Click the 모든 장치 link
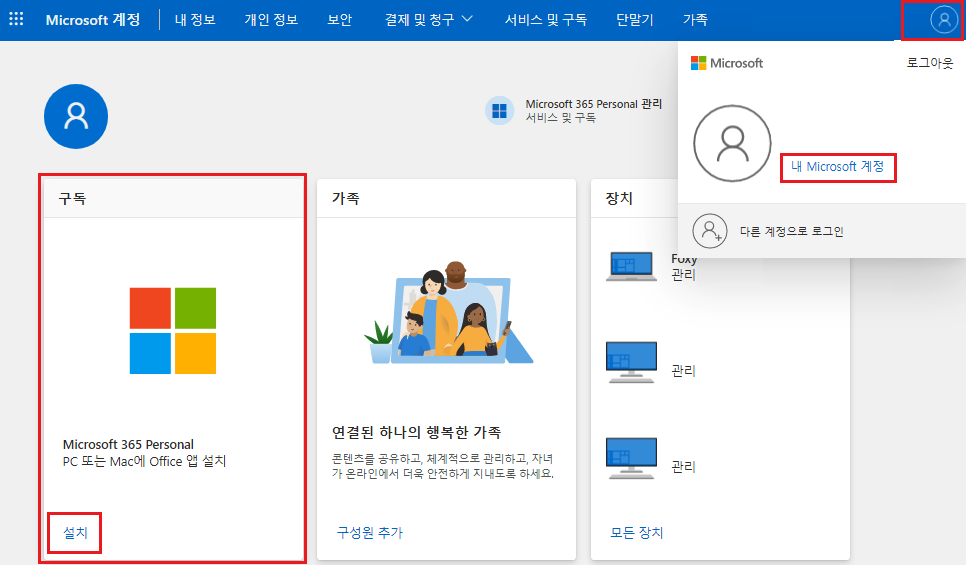 (637, 533)
